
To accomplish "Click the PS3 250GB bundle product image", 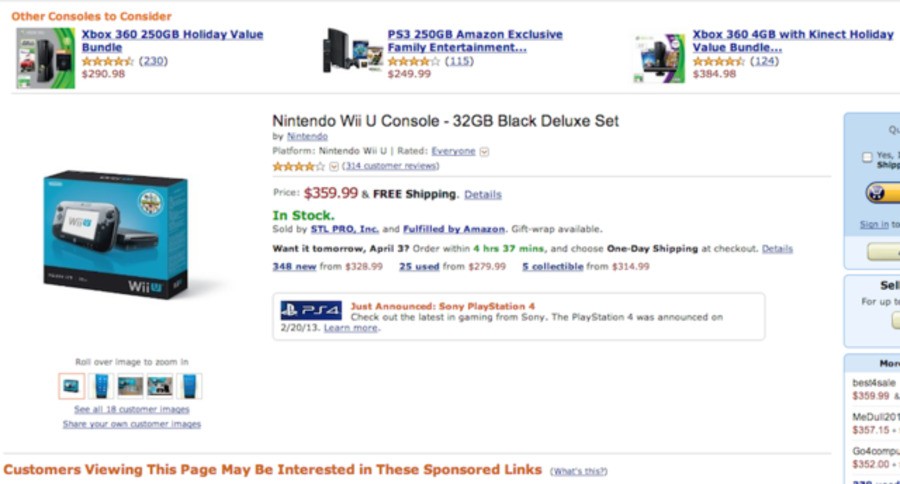I will 353,54.
